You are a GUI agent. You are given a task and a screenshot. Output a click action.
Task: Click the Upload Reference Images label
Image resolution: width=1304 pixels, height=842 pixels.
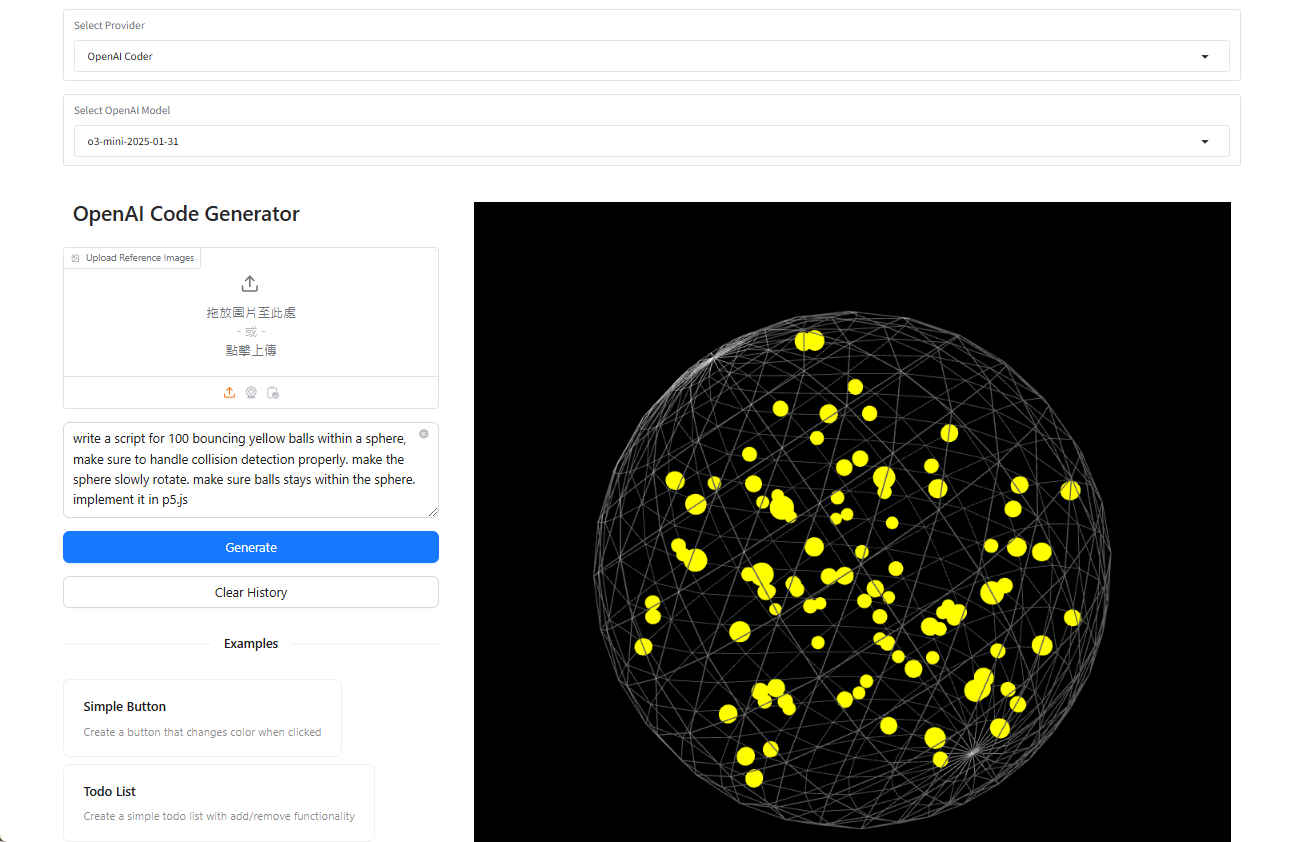140,258
